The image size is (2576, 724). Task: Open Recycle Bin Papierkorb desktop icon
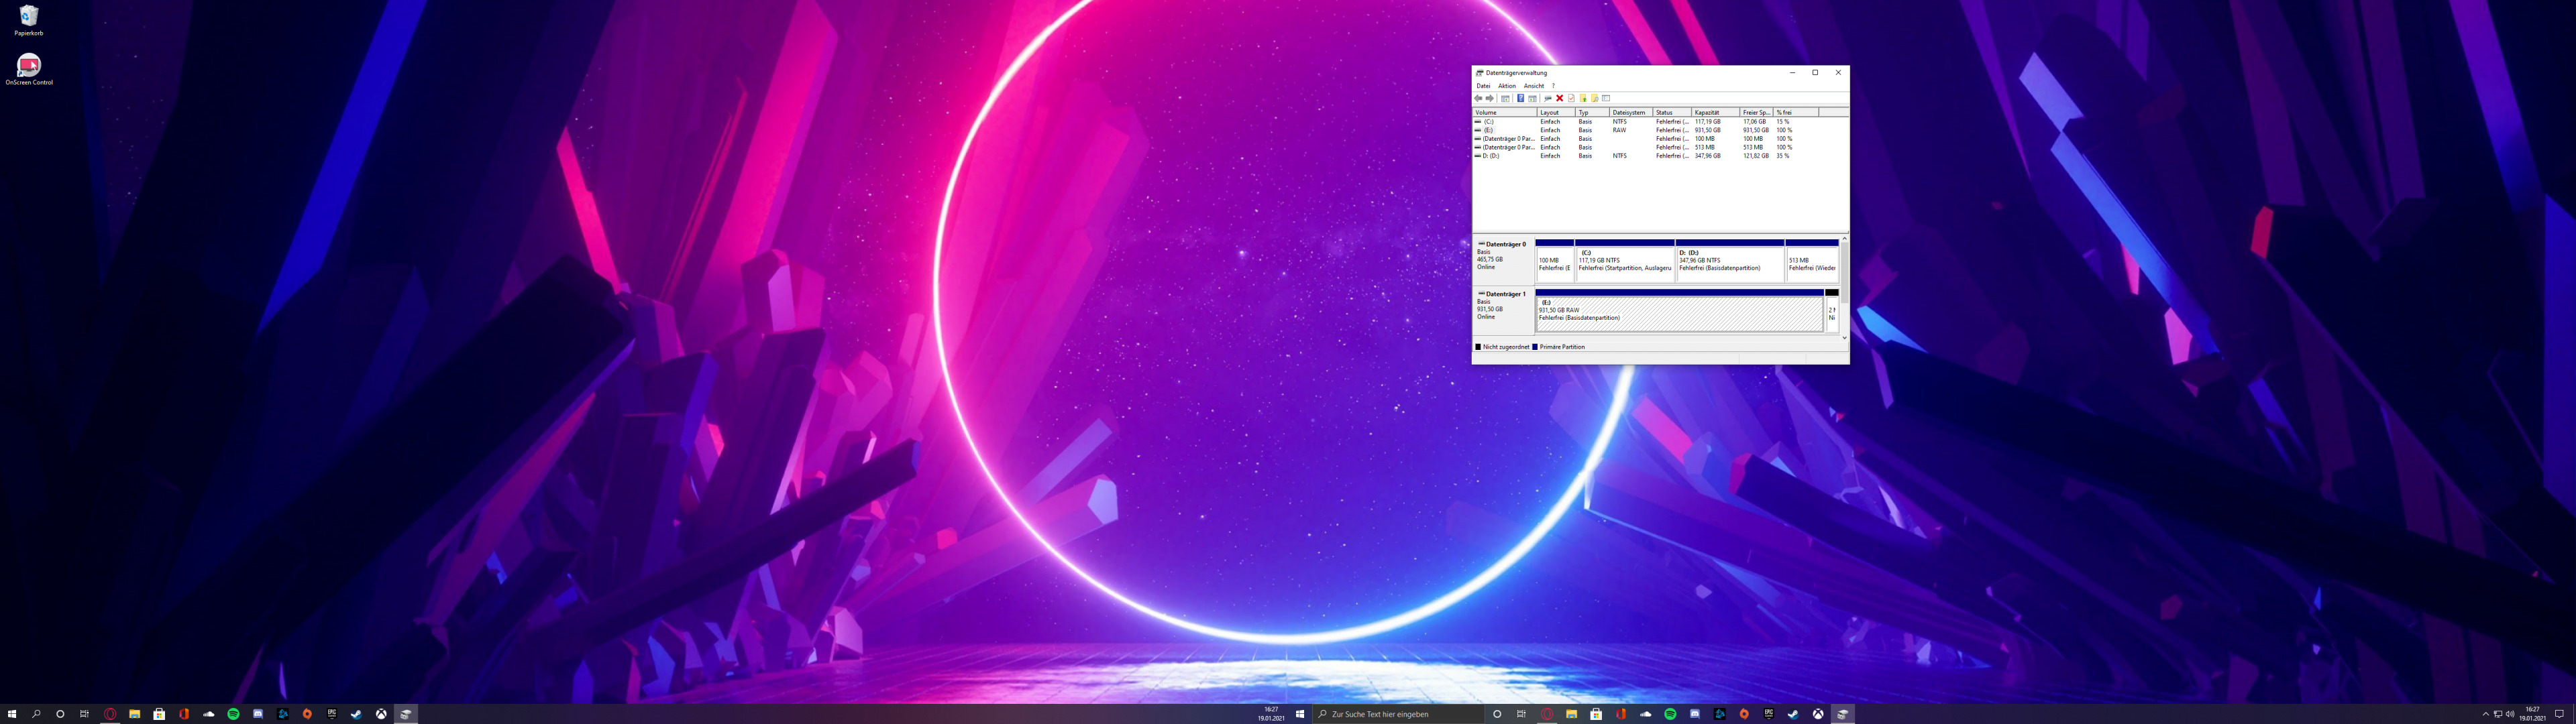[28, 17]
